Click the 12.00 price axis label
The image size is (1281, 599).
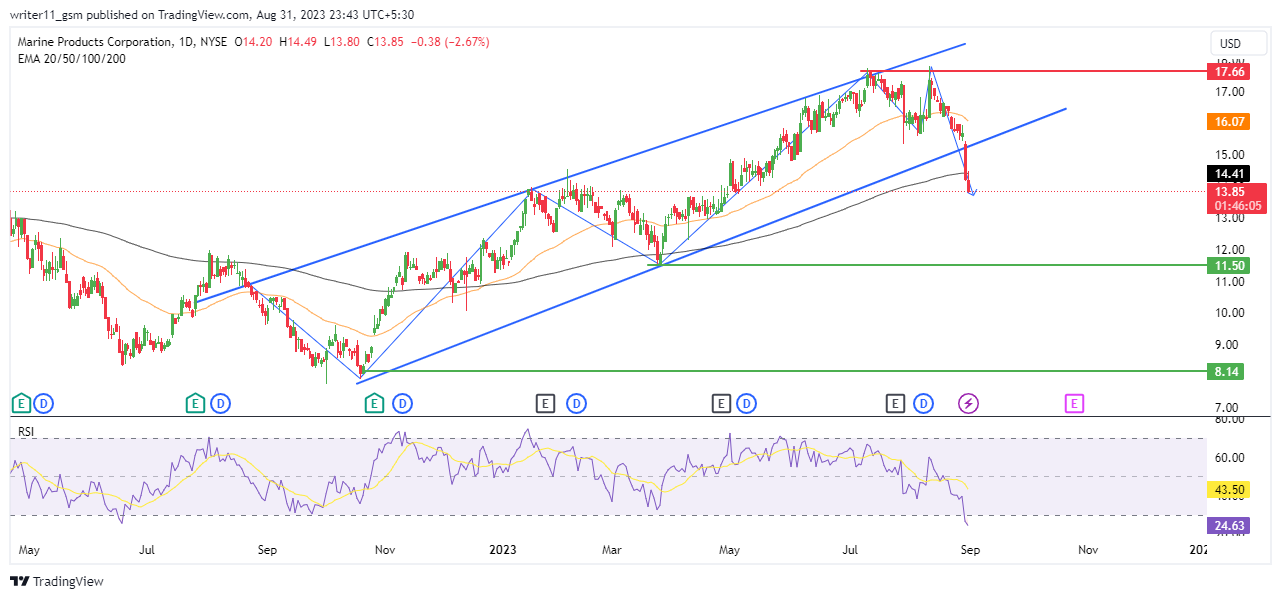click(x=1229, y=250)
